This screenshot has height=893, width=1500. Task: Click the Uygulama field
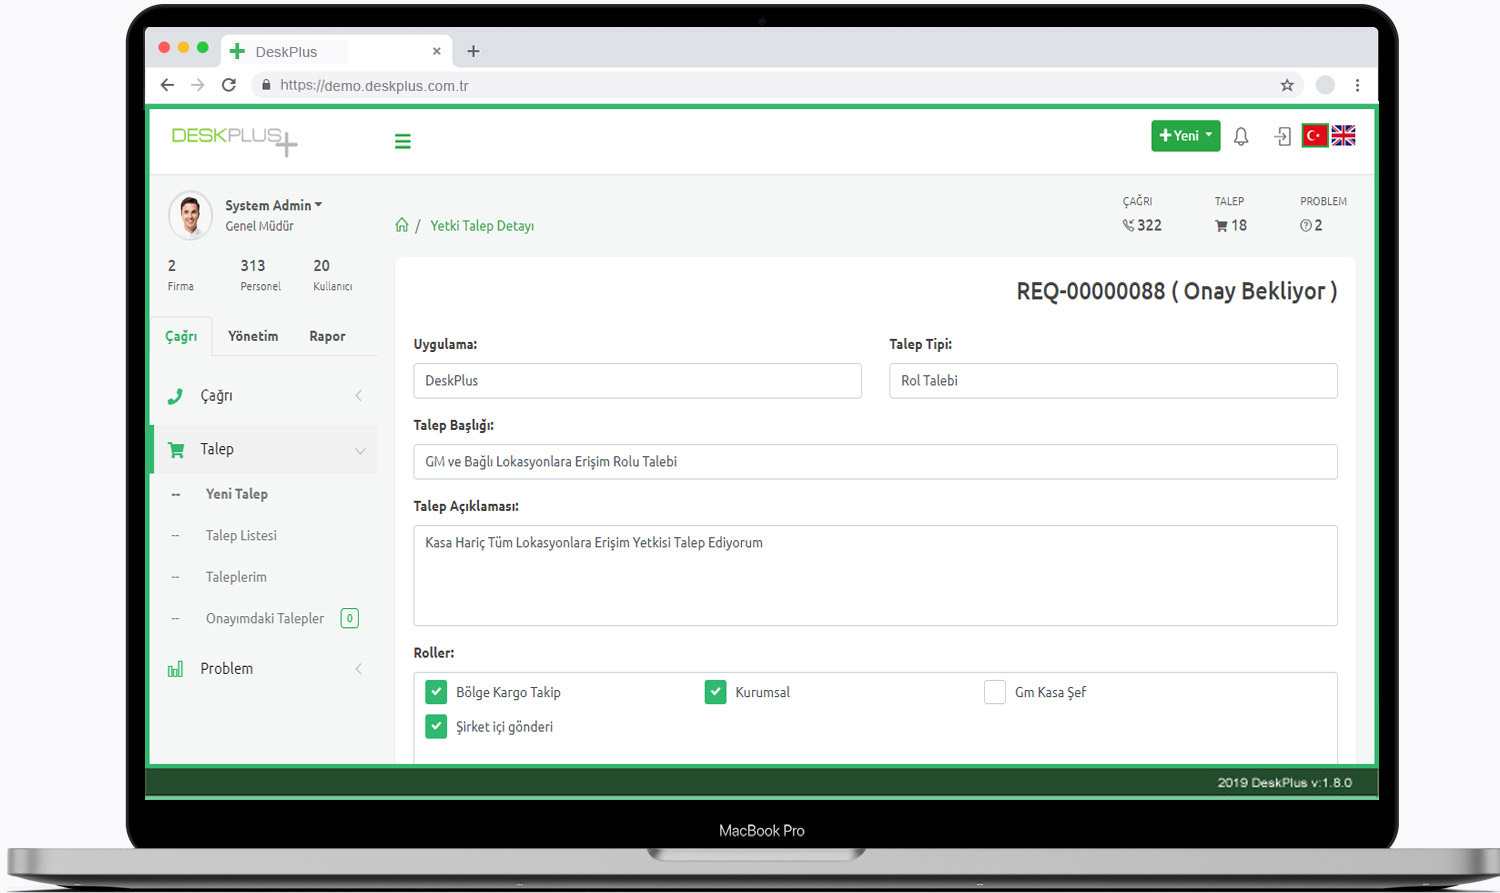(x=637, y=381)
